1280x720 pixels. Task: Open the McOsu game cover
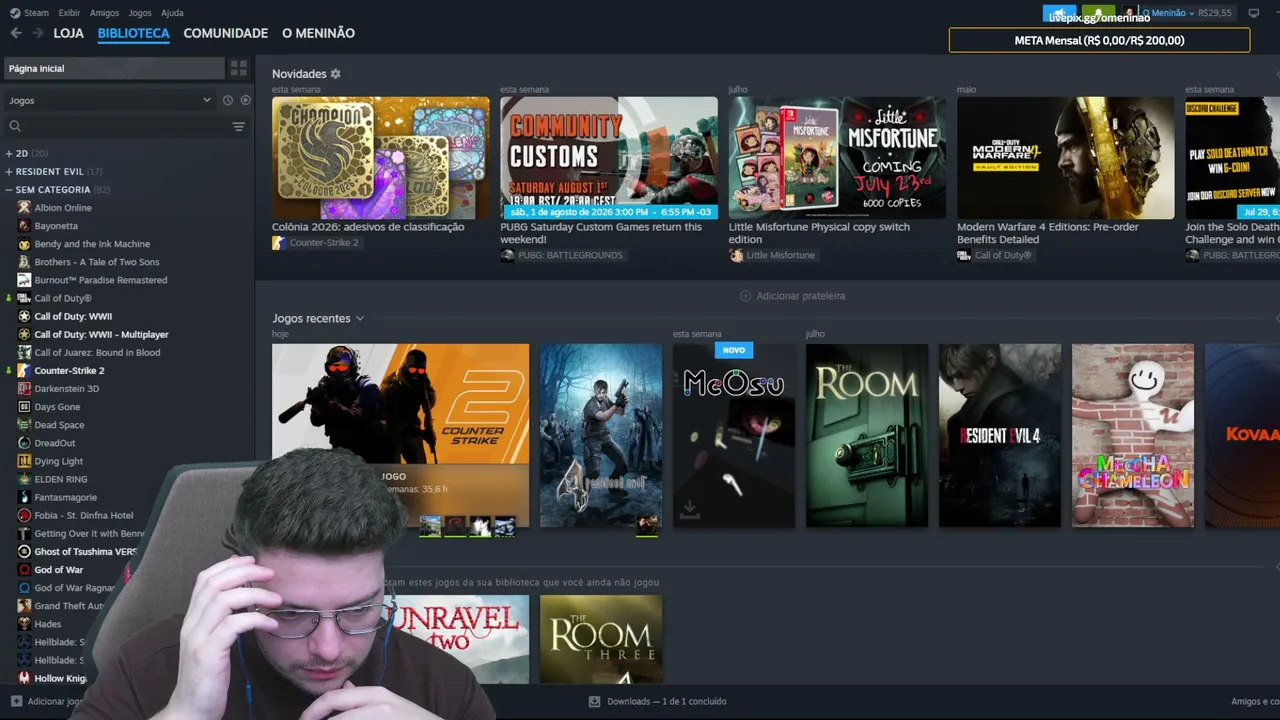point(734,436)
